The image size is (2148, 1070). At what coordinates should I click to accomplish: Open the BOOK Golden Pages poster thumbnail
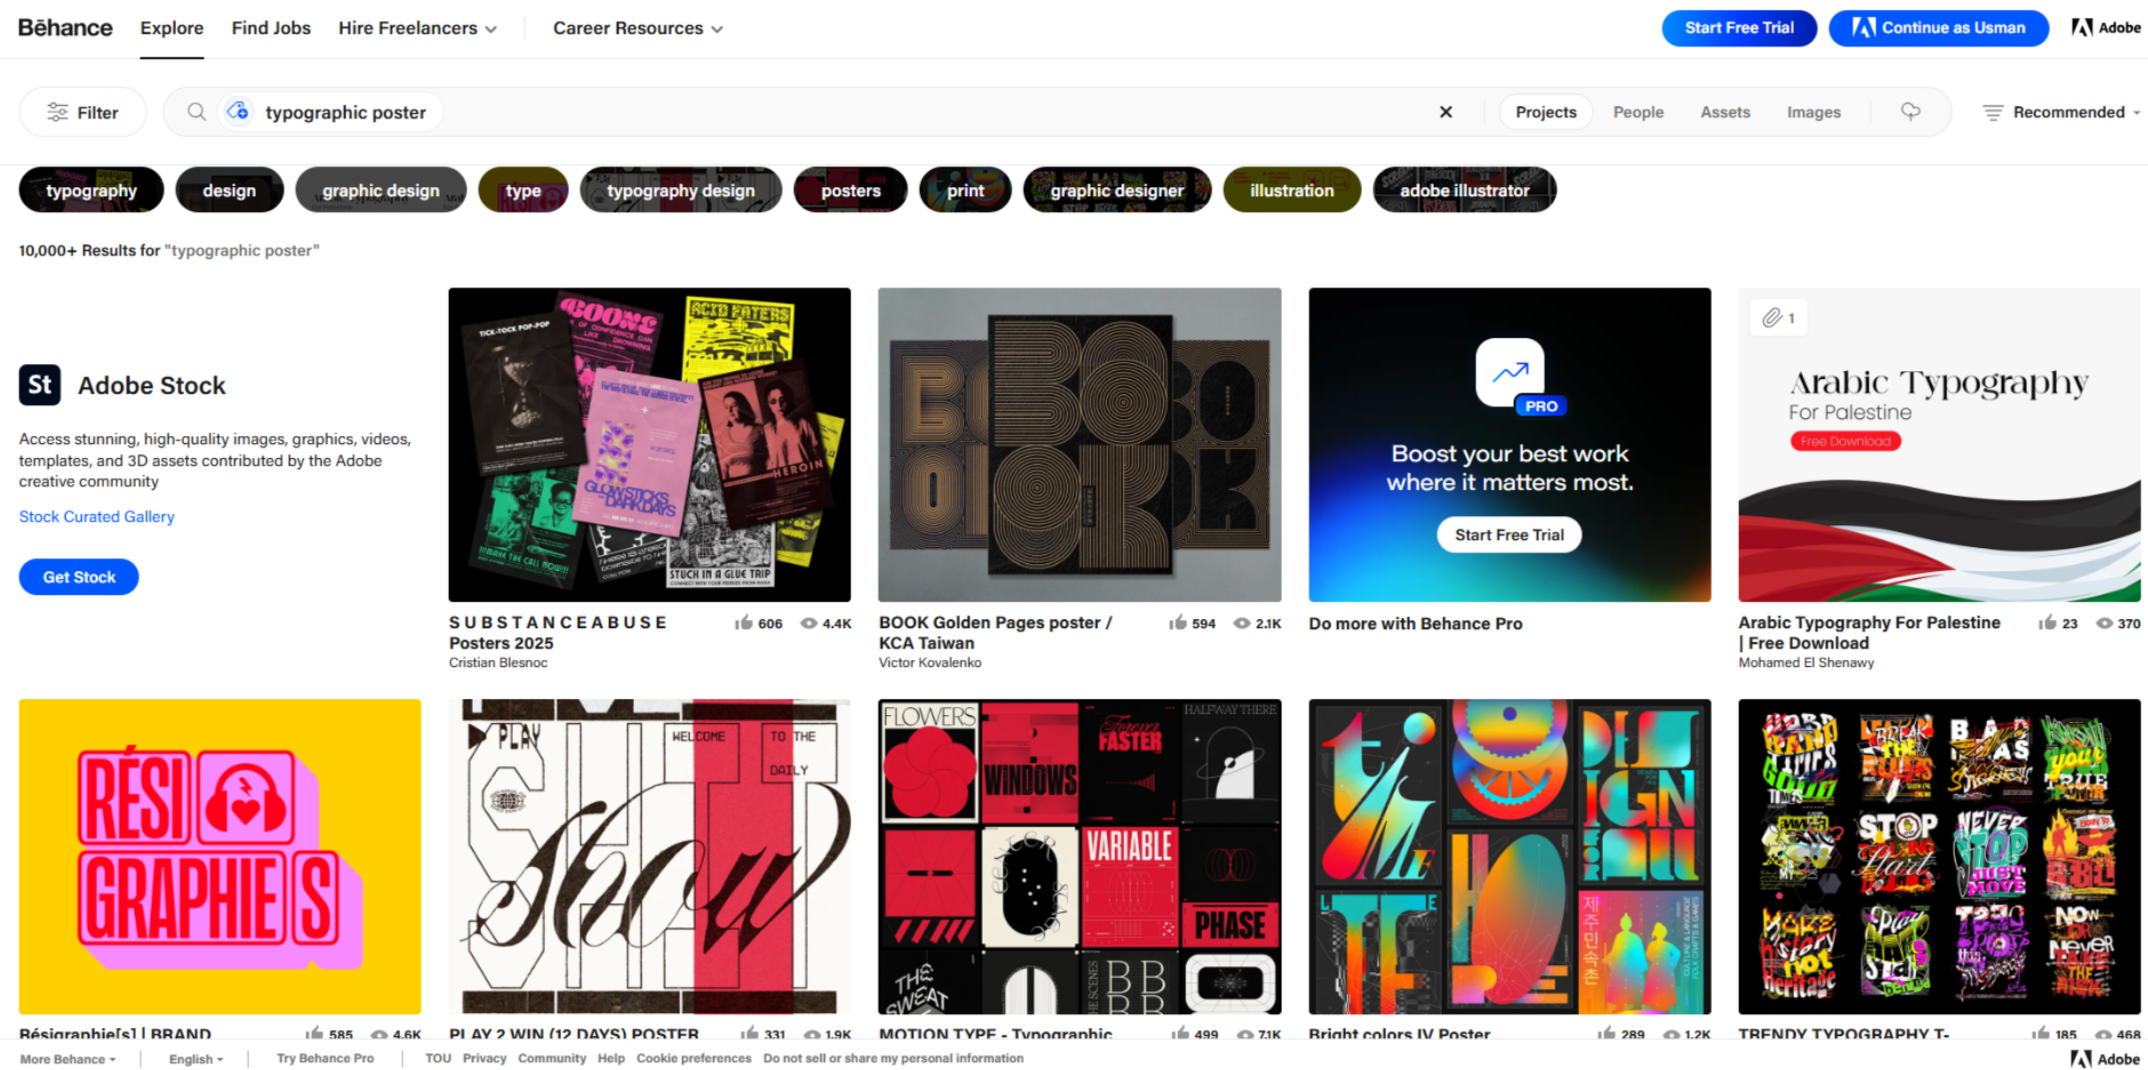click(x=1079, y=445)
